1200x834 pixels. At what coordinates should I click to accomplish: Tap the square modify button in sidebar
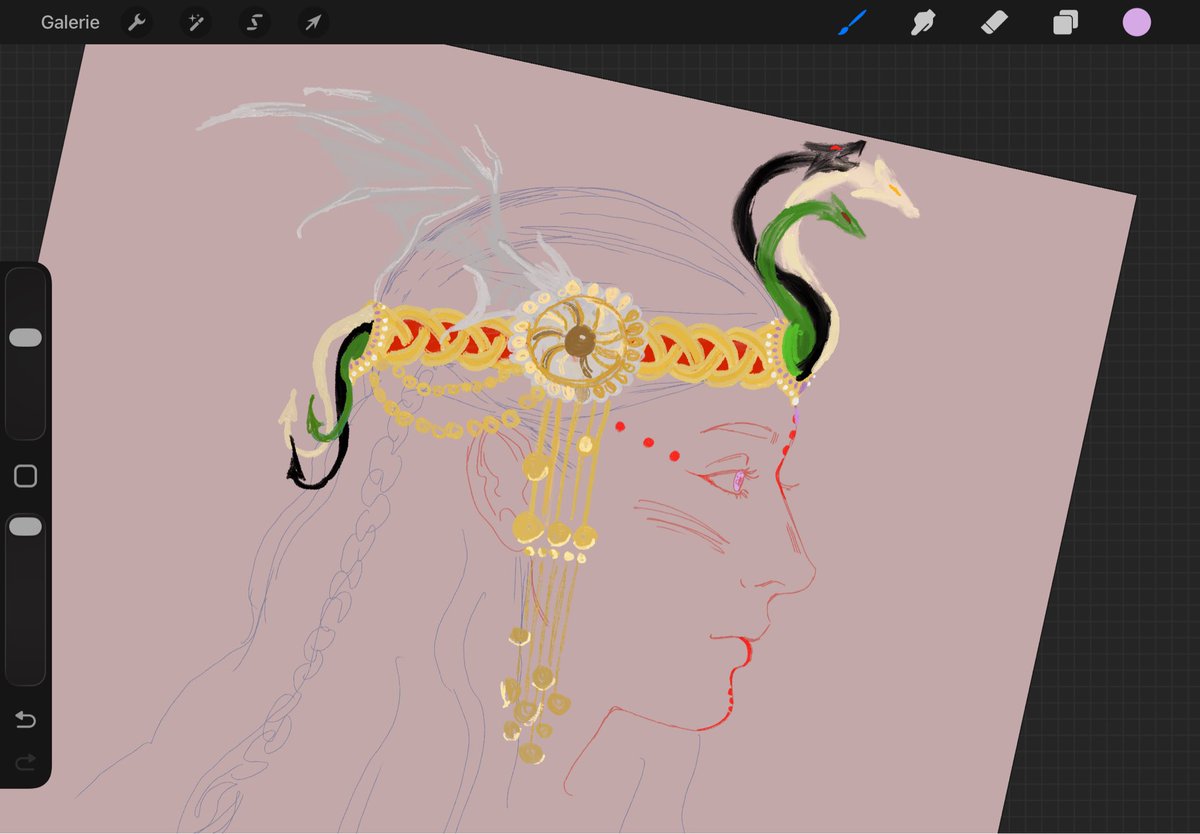[x=25, y=476]
